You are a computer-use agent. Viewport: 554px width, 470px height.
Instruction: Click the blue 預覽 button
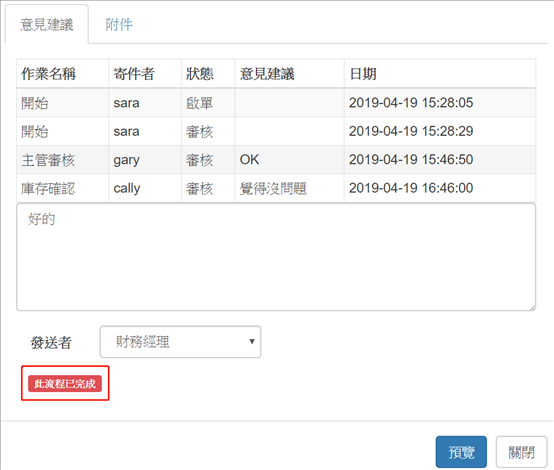point(461,452)
